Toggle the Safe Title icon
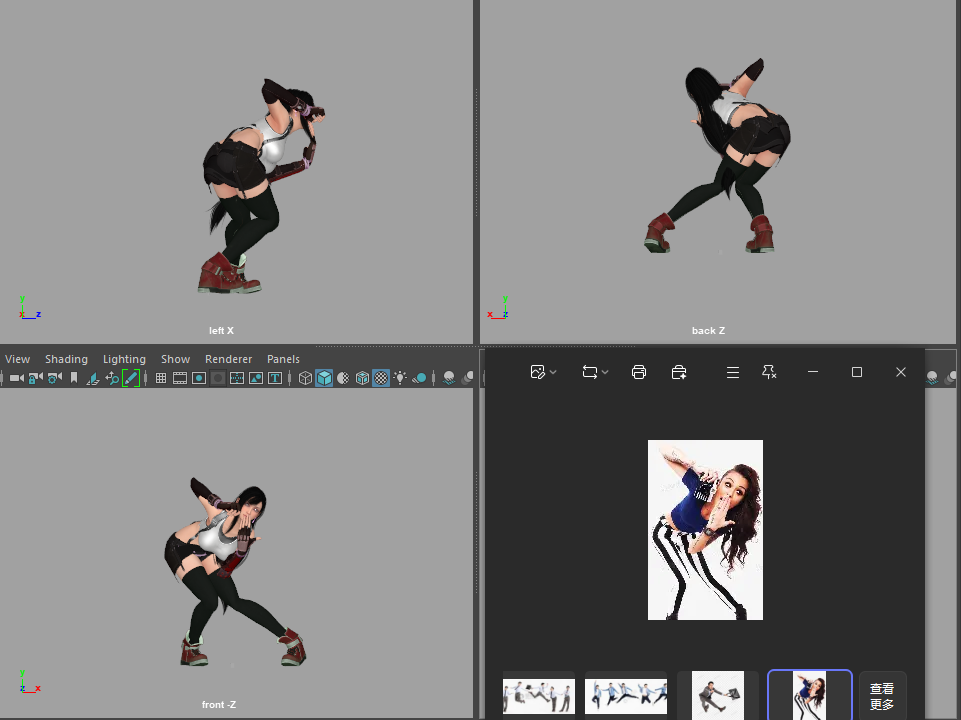 point(275,378)
